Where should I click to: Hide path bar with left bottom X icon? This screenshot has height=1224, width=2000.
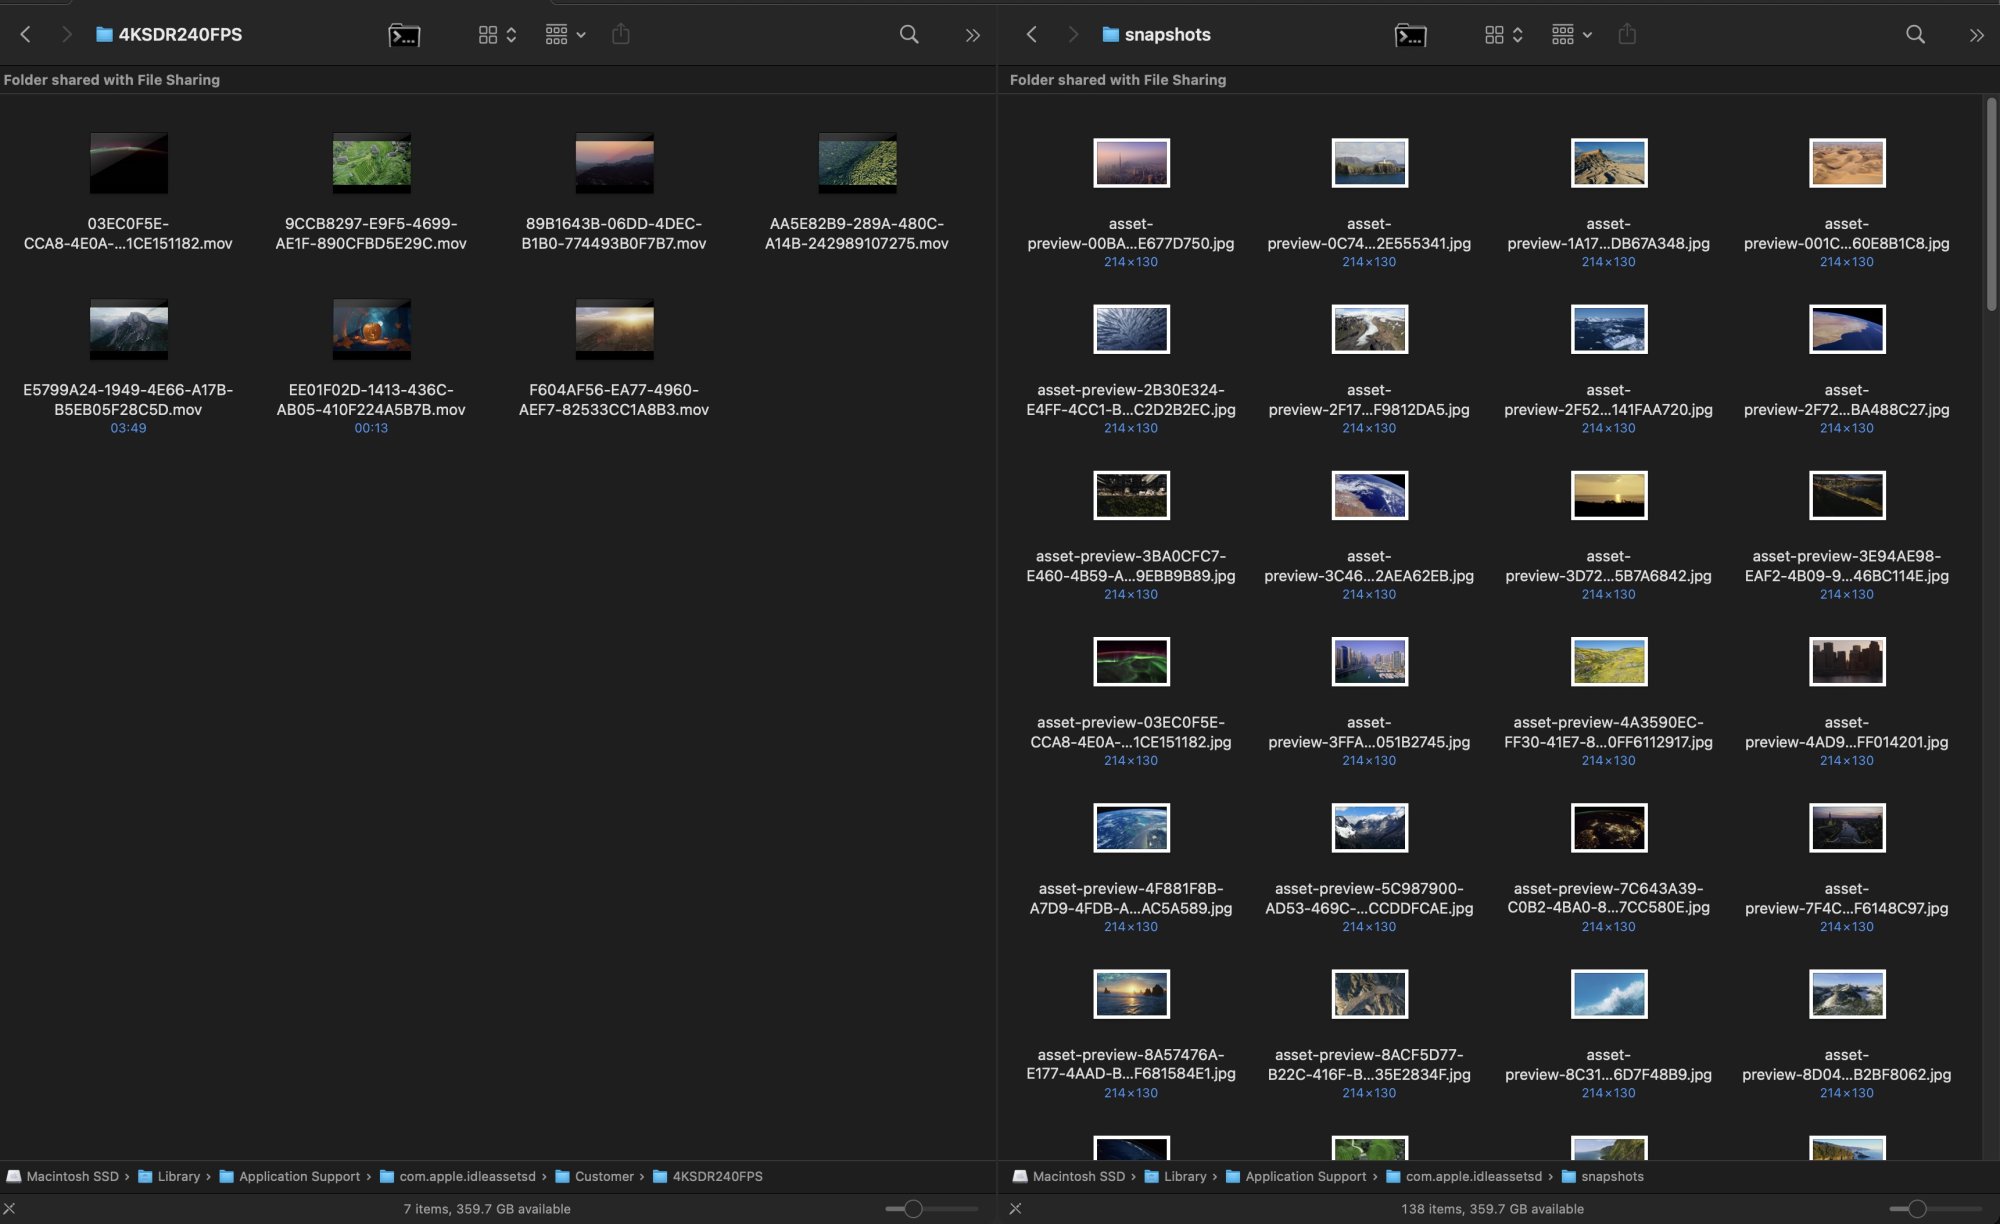[10, 1208]
